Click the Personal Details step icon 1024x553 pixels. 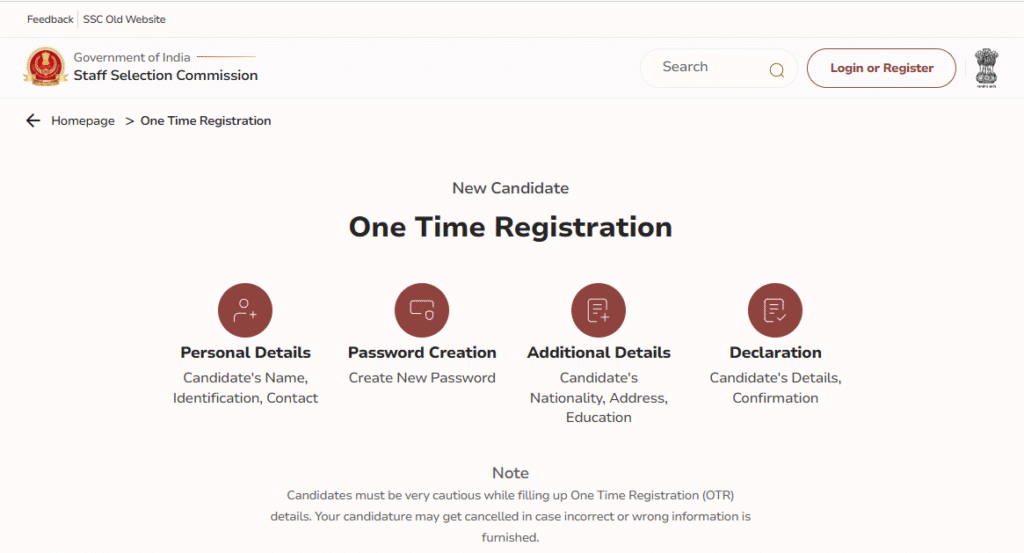point(245,310)
